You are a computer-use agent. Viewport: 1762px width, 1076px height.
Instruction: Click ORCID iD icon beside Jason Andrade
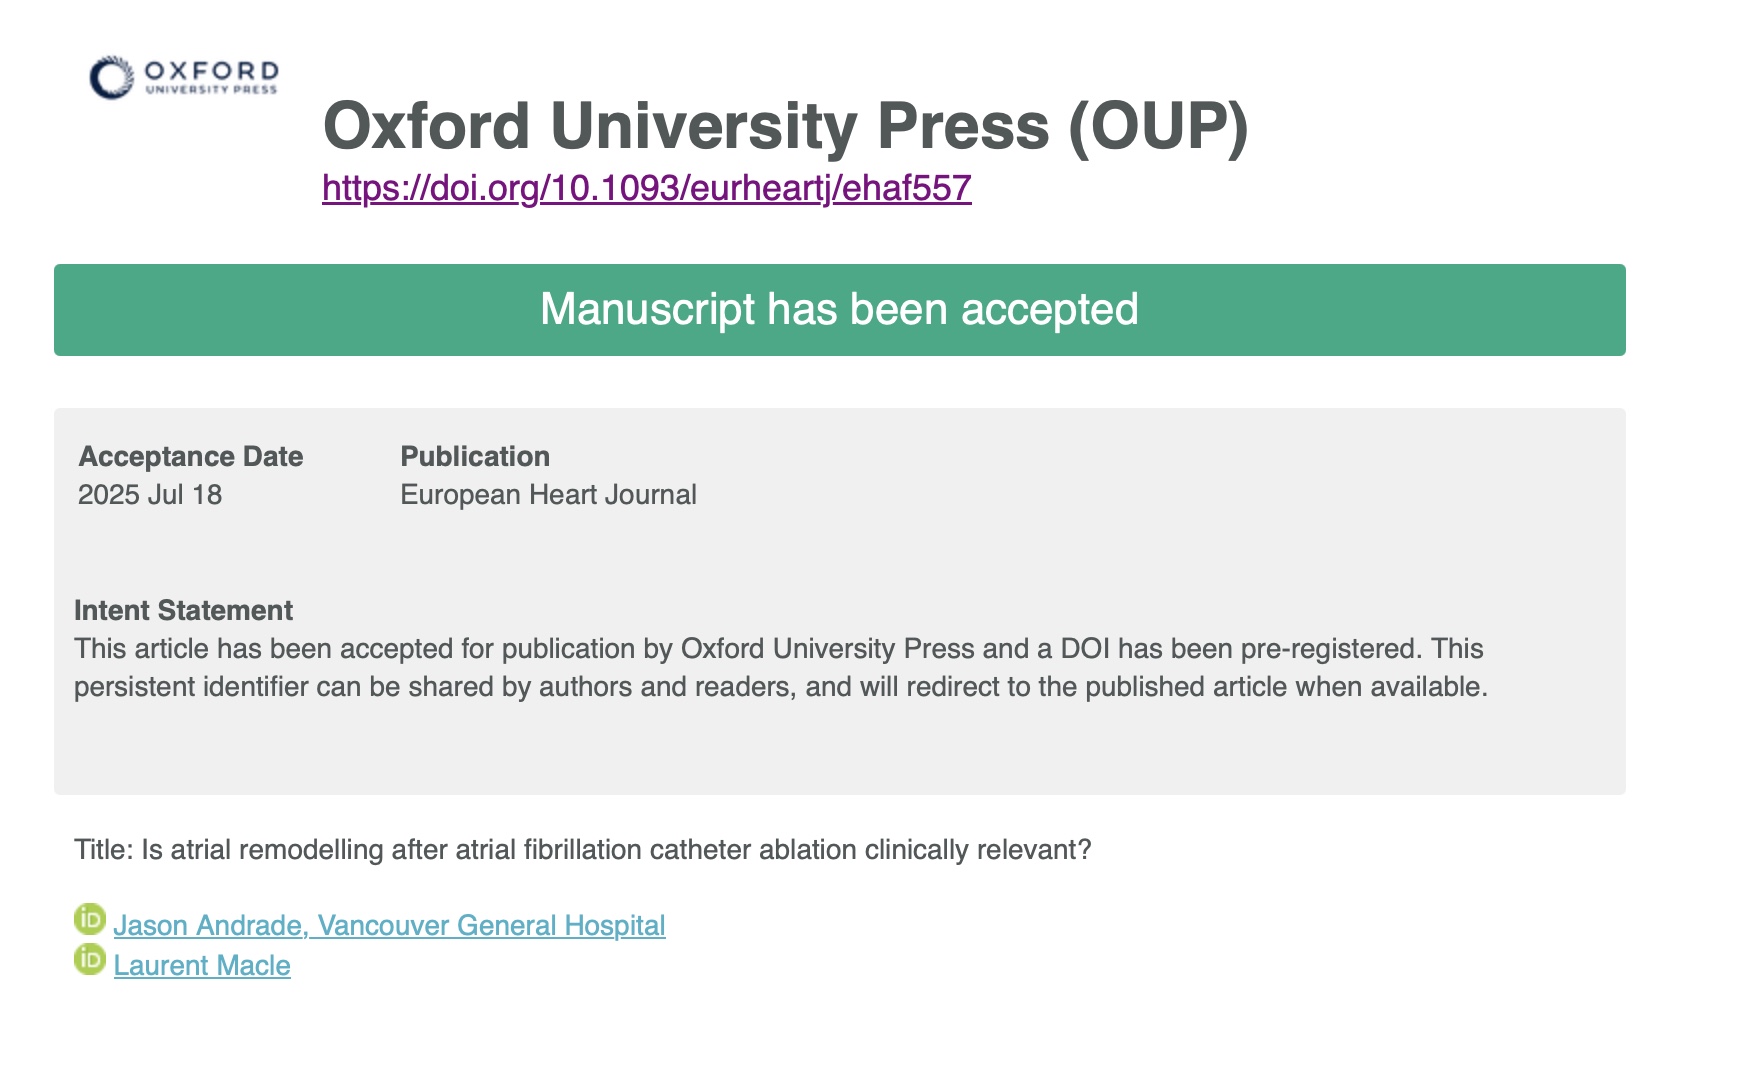coord(90,919)
